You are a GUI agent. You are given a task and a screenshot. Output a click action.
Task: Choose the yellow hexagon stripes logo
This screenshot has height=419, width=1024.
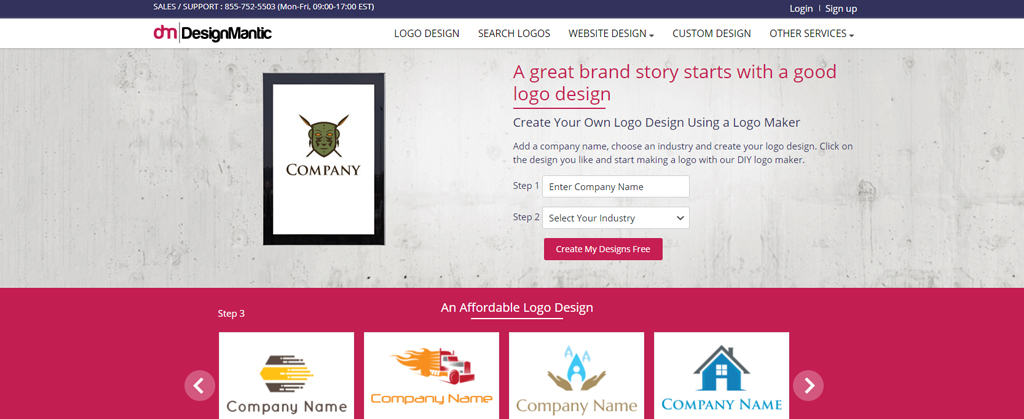286,376
